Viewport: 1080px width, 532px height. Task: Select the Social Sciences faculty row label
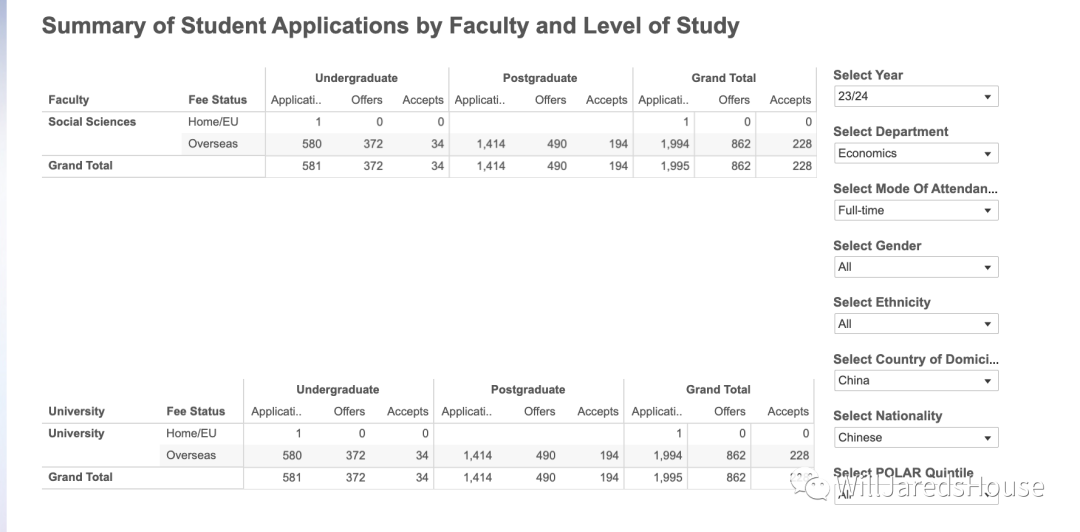92,122
